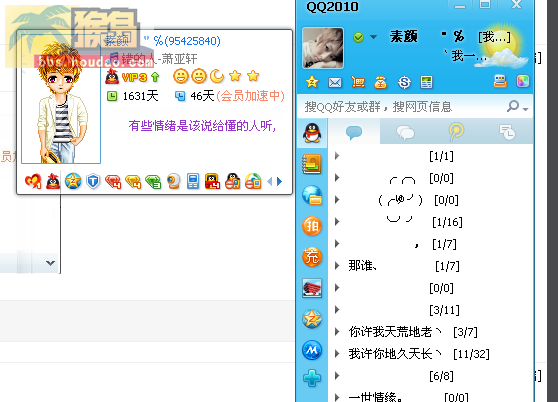The image size is (558, 402).
Task: Show previous service icons with left arrow
Action: (269, 181)
